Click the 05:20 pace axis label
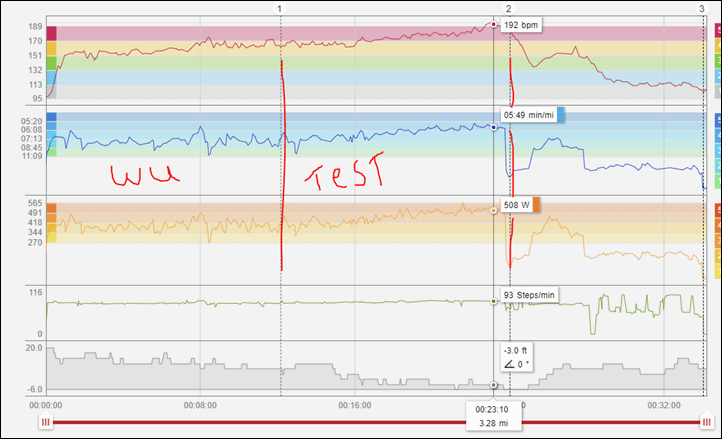Viewport: 722px width, 439px height. tap(31, 121)
